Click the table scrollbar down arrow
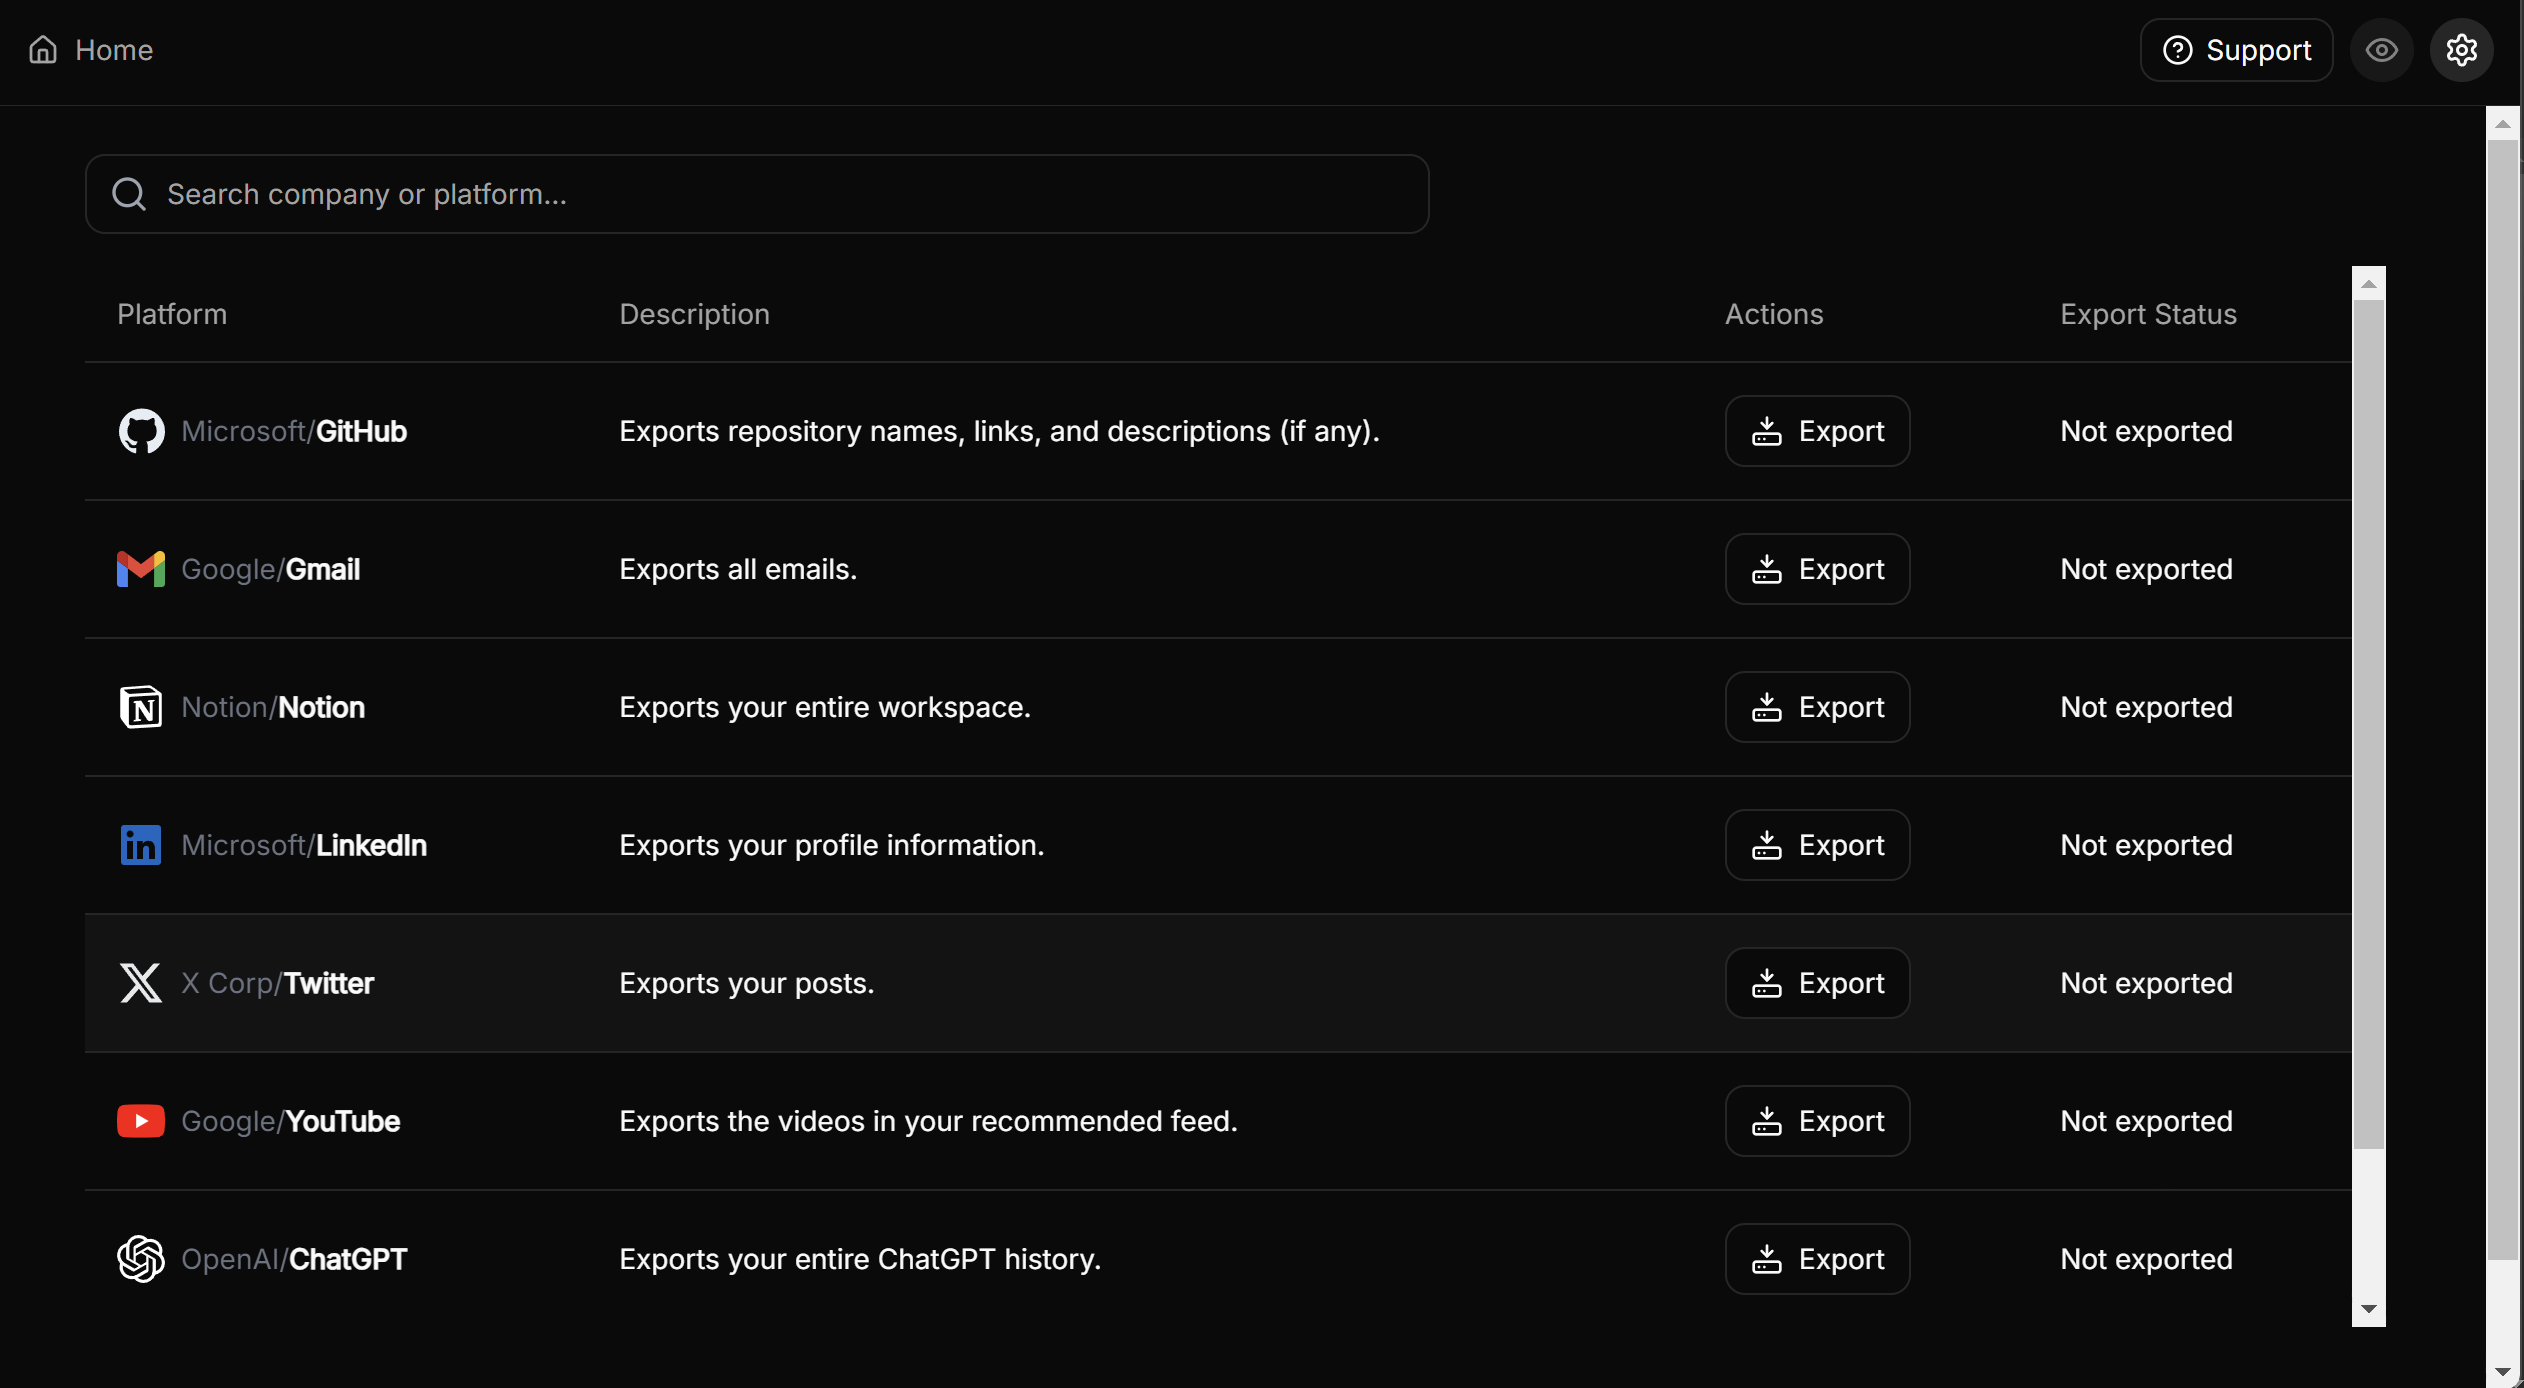The image size is (2524, 1388). tap(2368, 1309)
